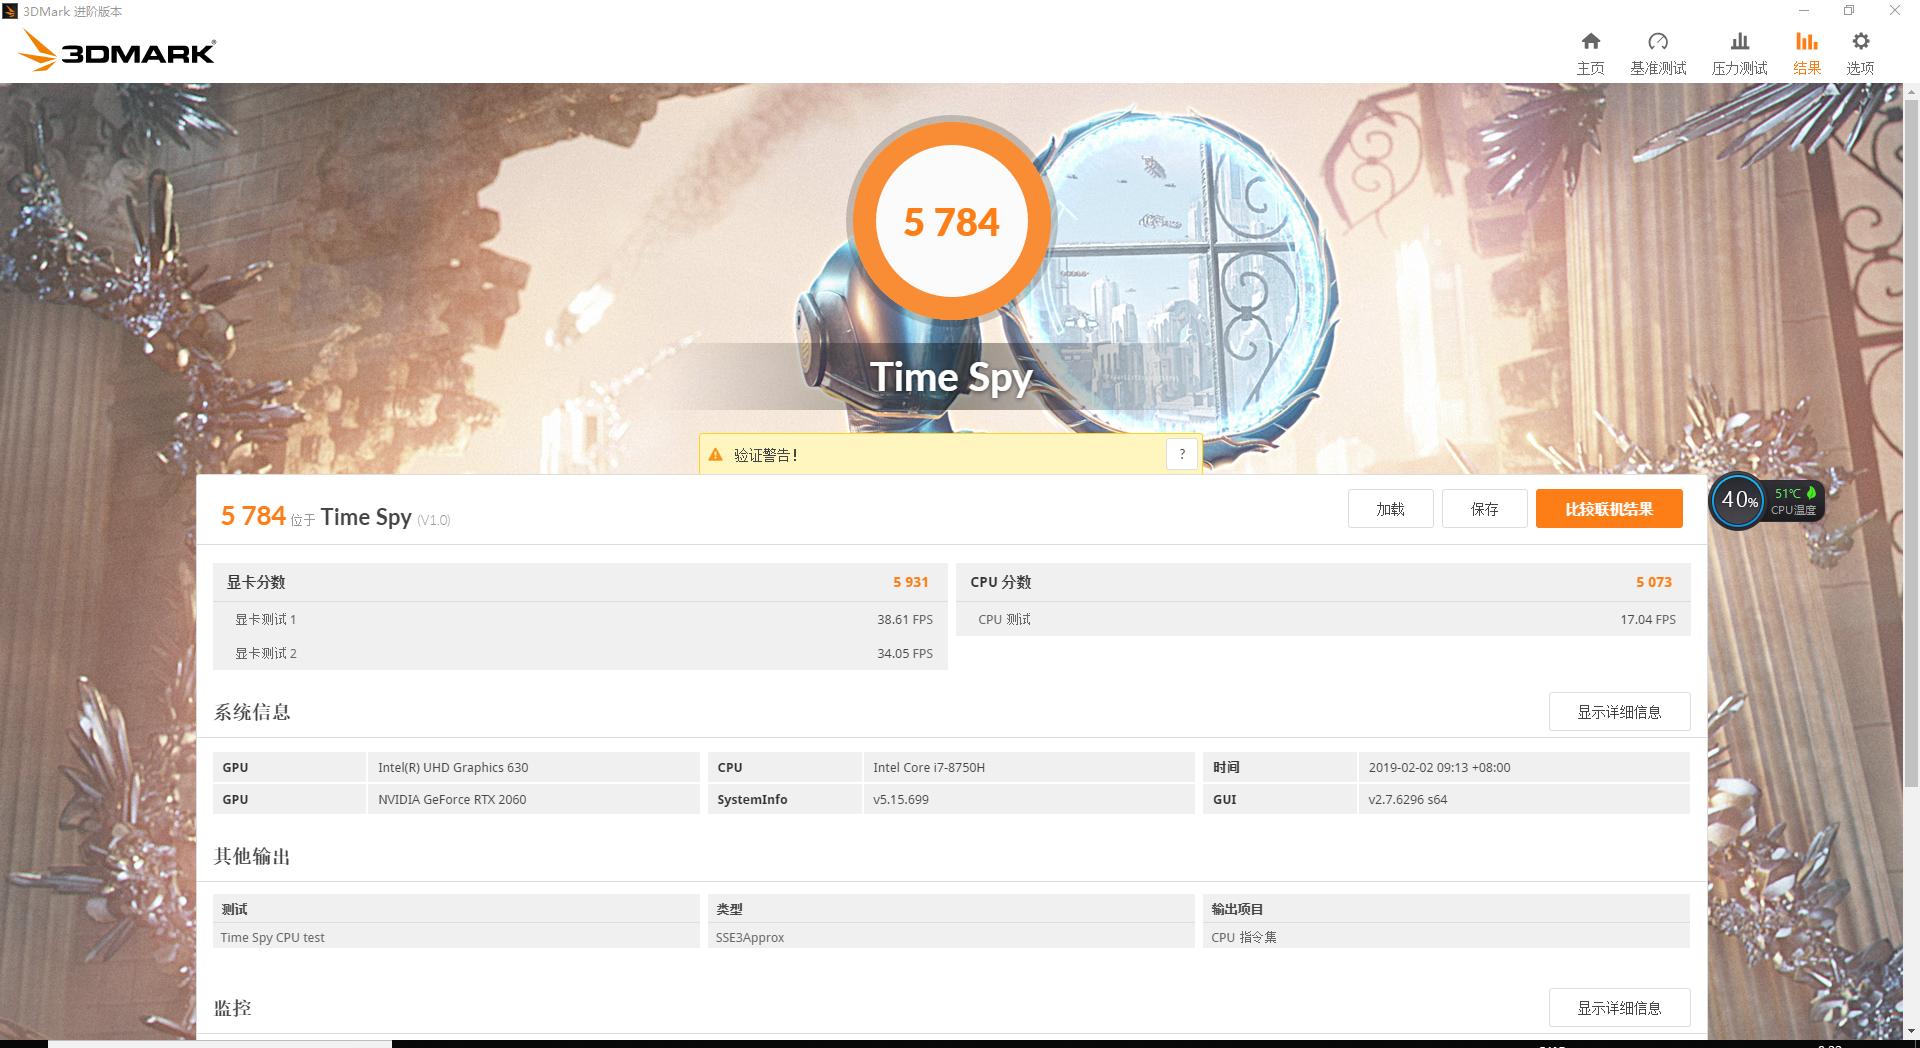Switch to the 结果 tab
The height and width of the screenshot is (1048, 1920).
(x=1806, y=50)
